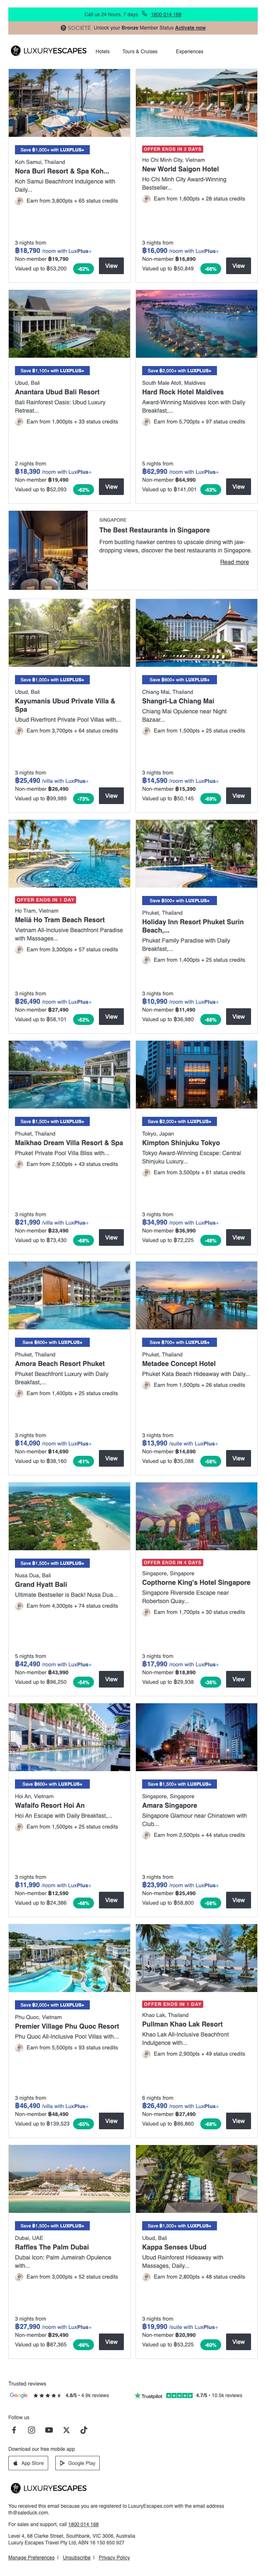Click Read more for Best Restaurants in Singapore
This screenshot has width=266, height=2576.
[234, 562]
